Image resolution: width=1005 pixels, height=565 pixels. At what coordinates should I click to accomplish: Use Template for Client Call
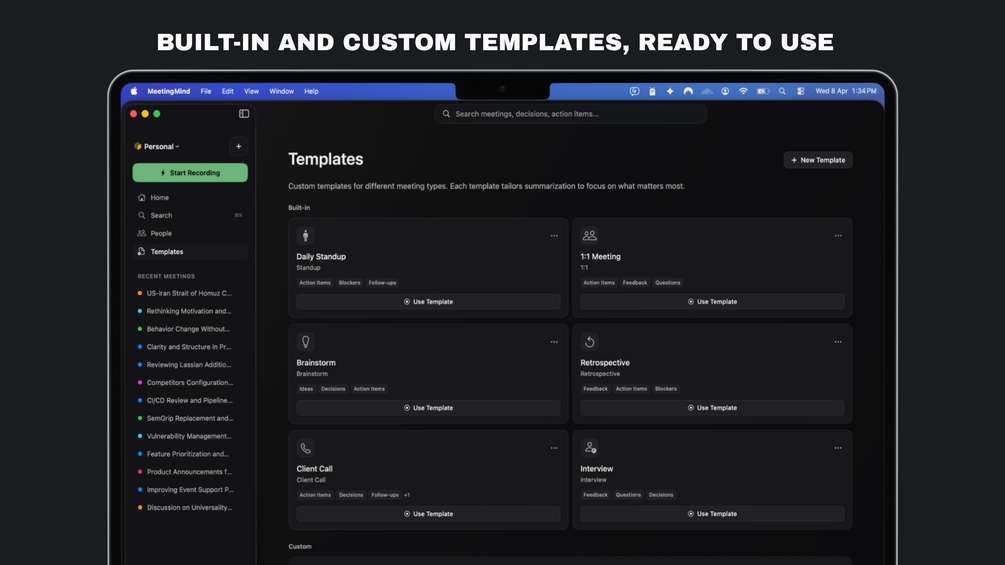click(x=428, y=514)
